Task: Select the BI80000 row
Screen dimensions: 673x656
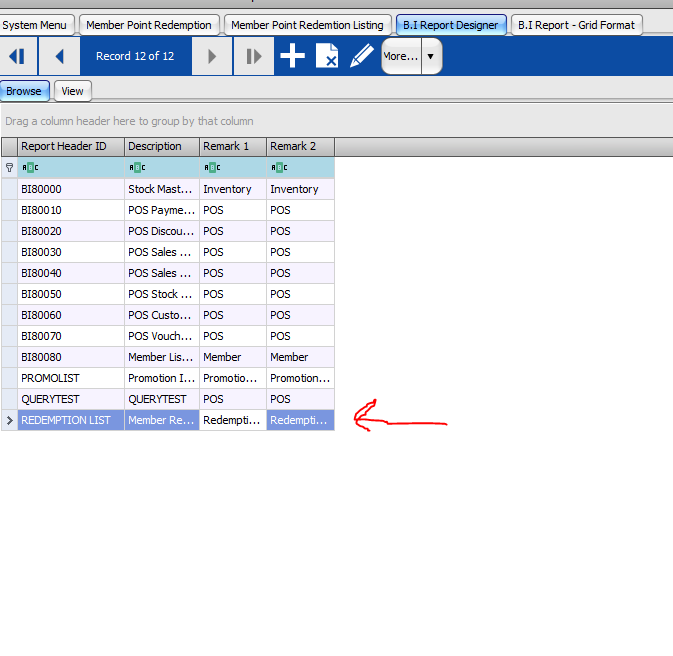Action: tap(71, 189)
